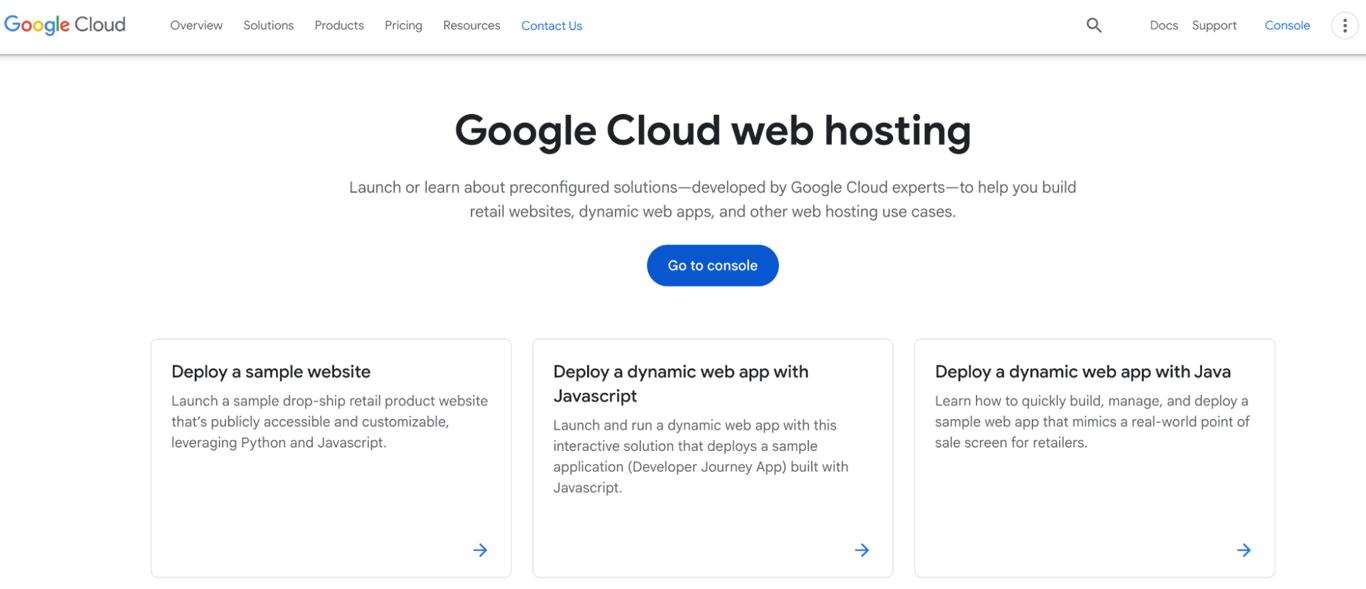Click the Go to console button

(x=712, y=265)
